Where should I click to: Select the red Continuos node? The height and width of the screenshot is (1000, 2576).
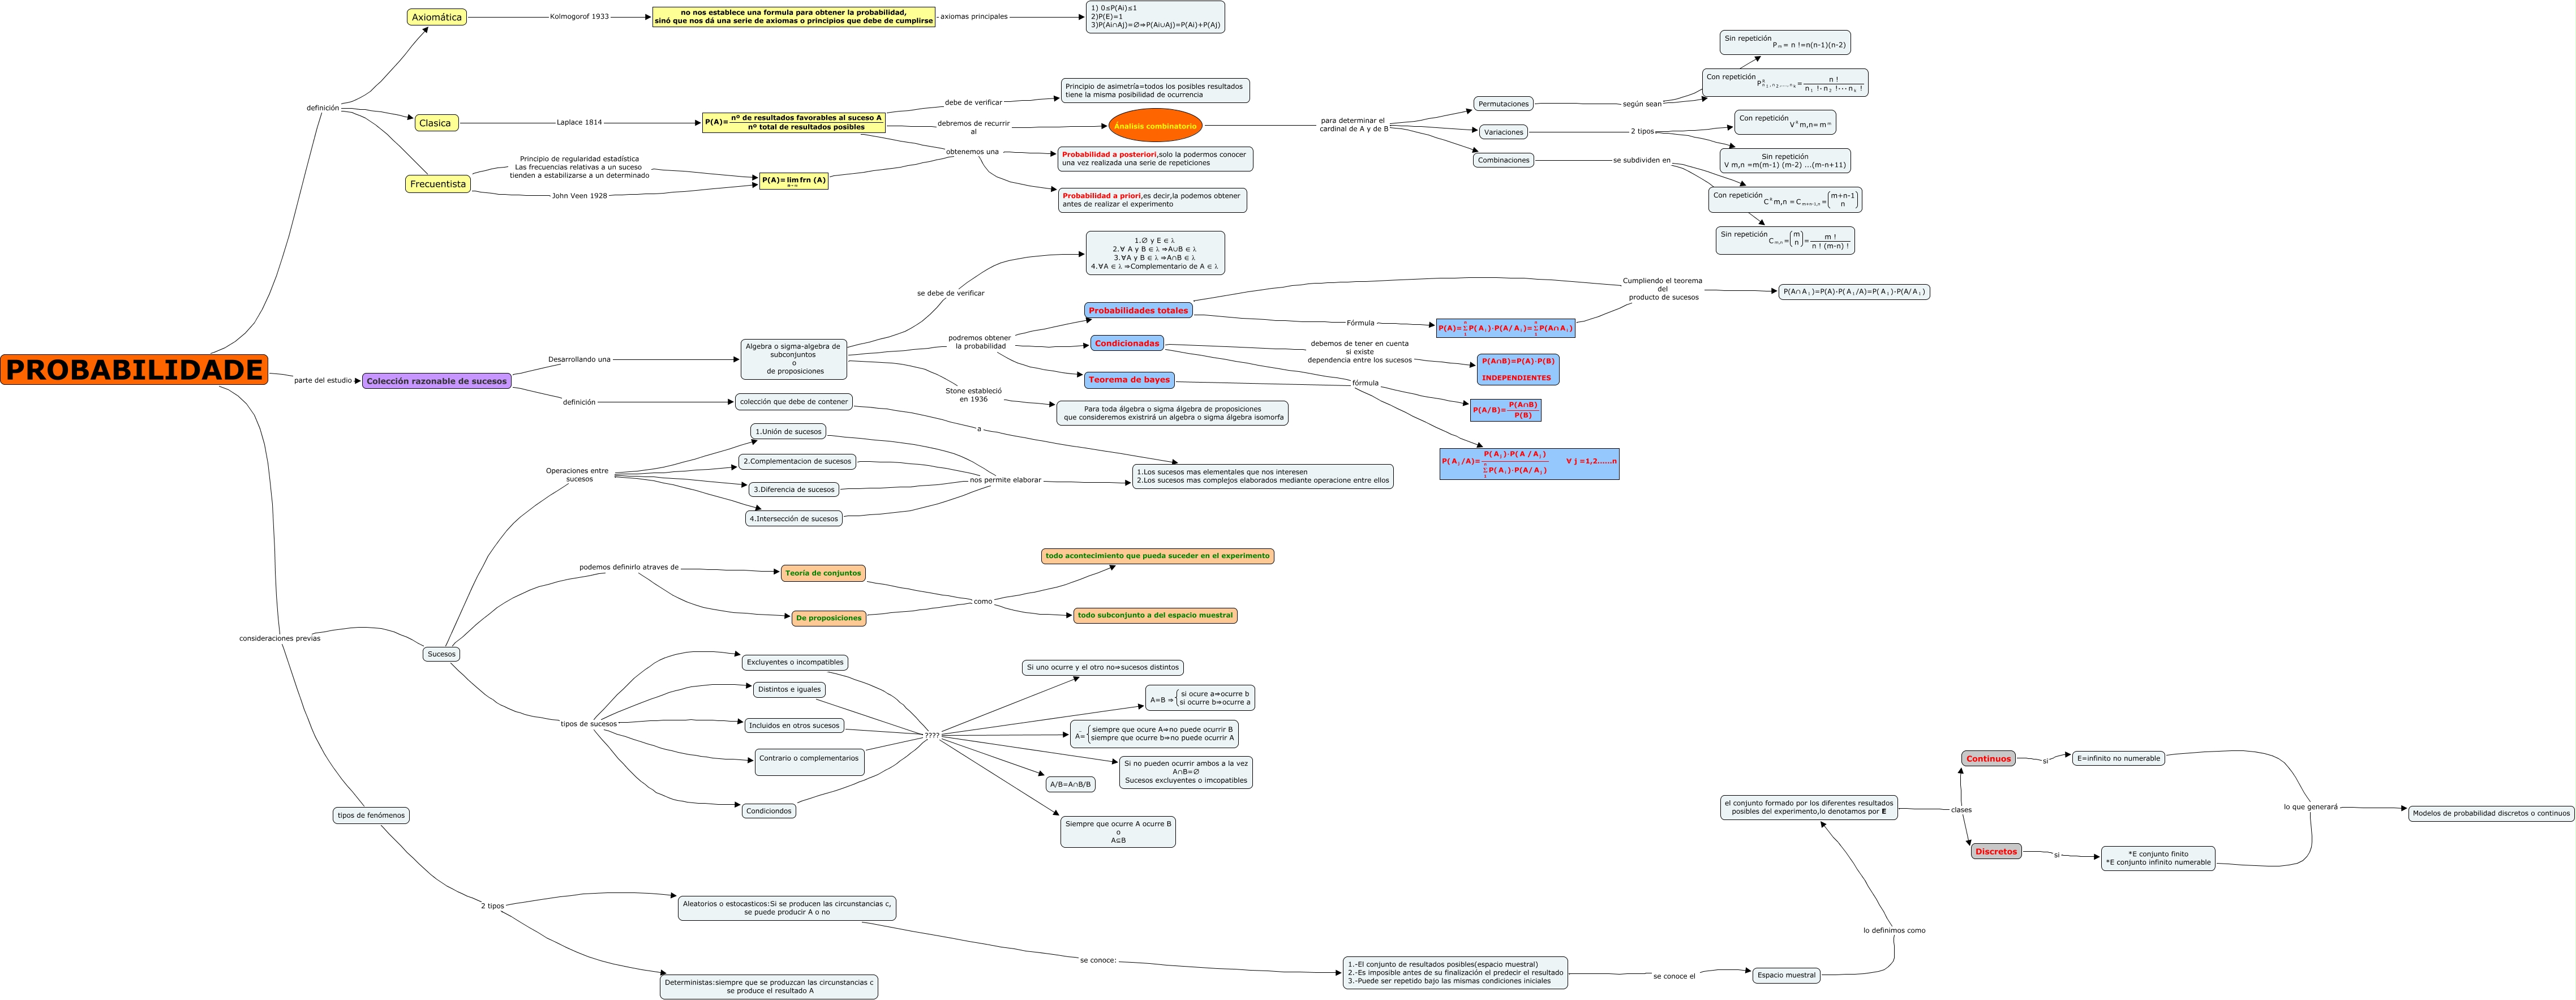(x=1988, y=759)
